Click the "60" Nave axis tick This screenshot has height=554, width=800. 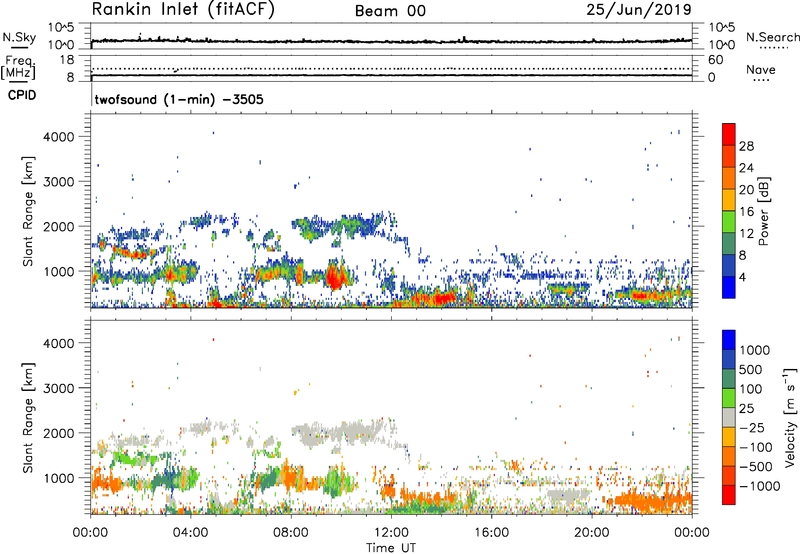tap(715, 60)
